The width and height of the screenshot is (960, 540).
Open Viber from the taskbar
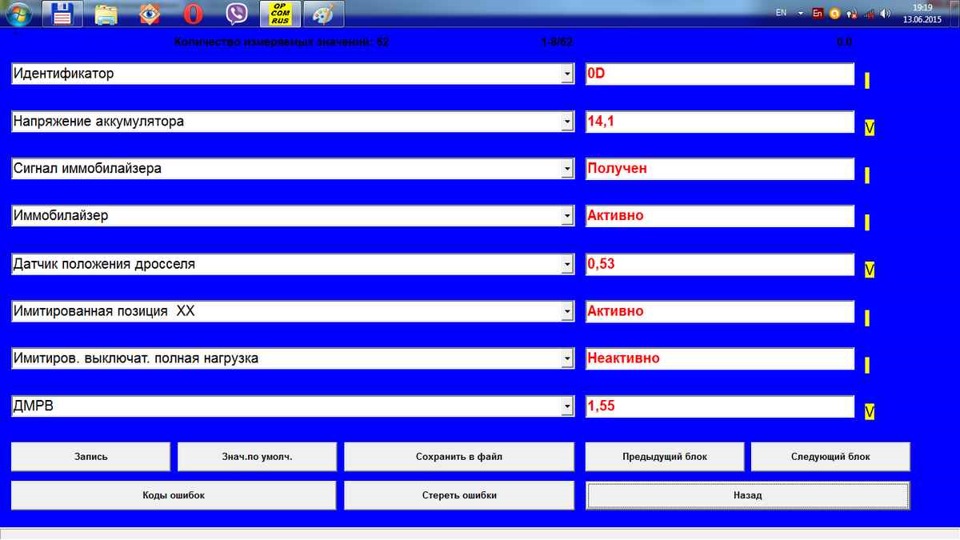click(236, 13)
